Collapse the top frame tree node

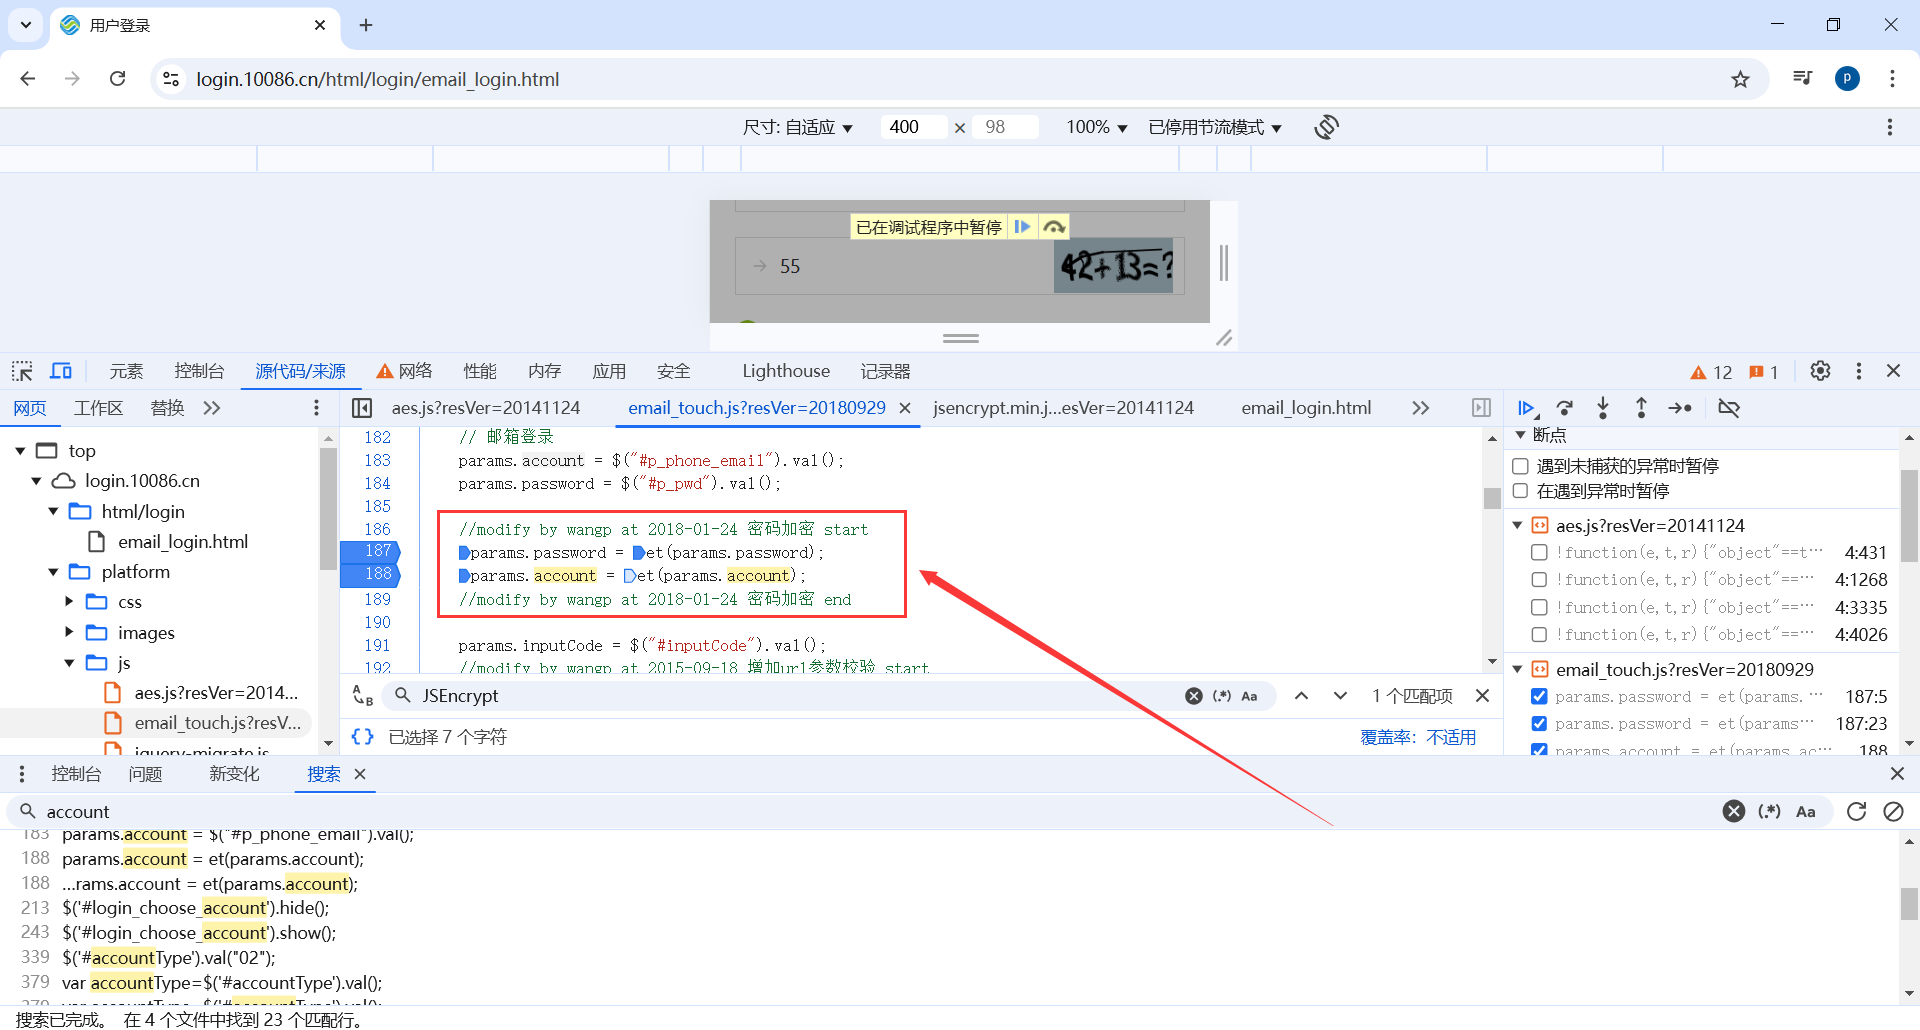(20, 451)
